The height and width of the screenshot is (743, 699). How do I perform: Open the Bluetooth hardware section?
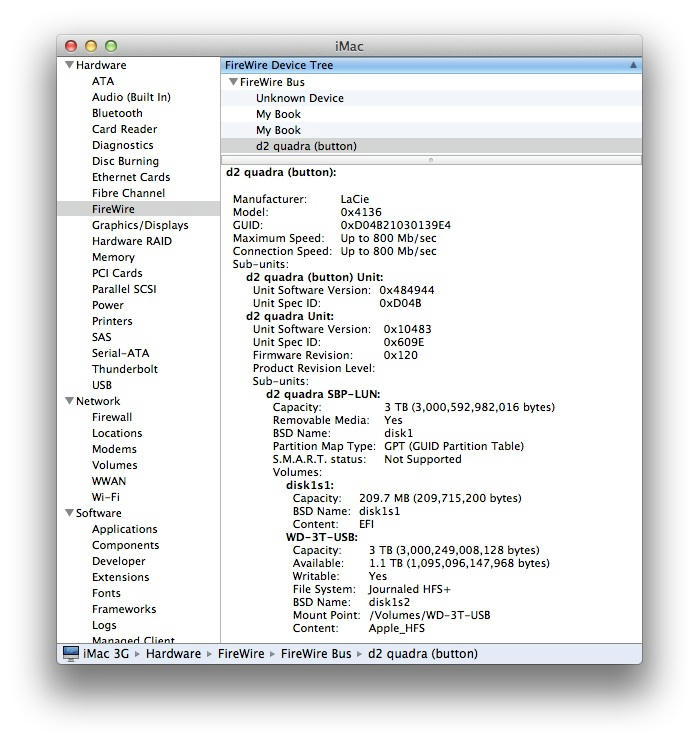pos(117,113)
